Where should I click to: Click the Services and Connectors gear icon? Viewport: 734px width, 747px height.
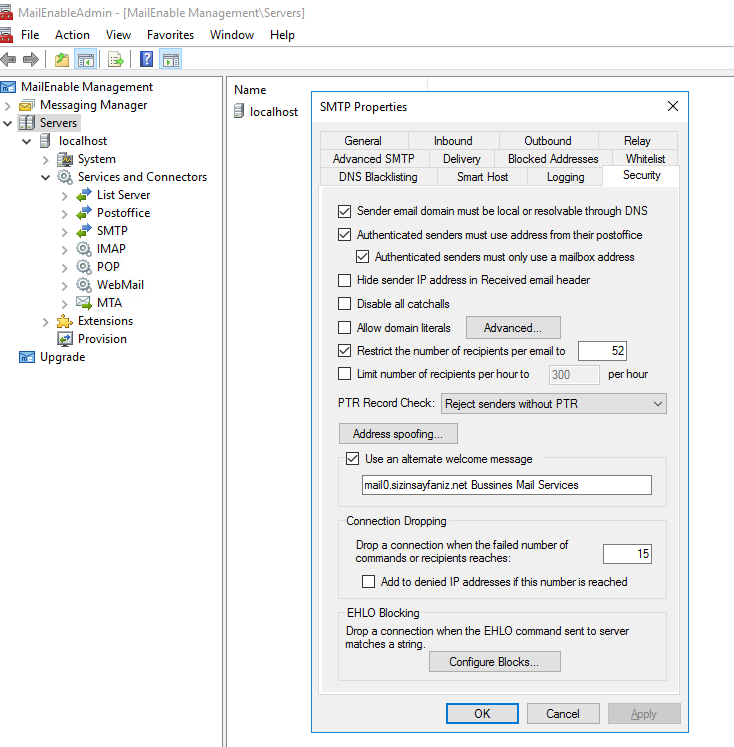[65, 177]
